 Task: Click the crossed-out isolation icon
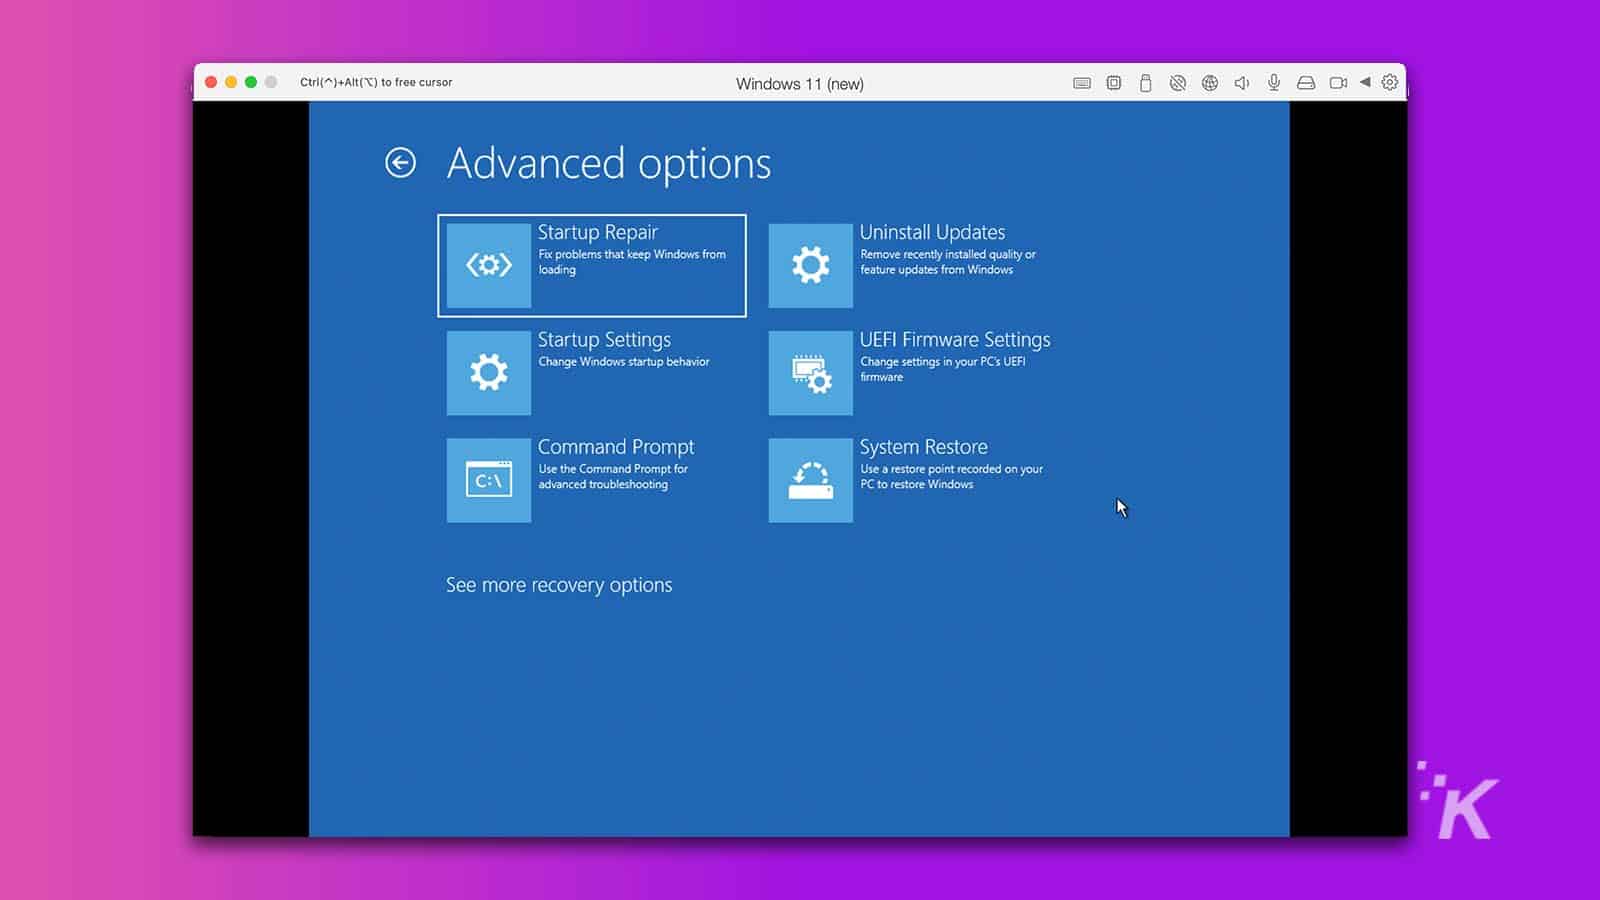click(1177, 83)
